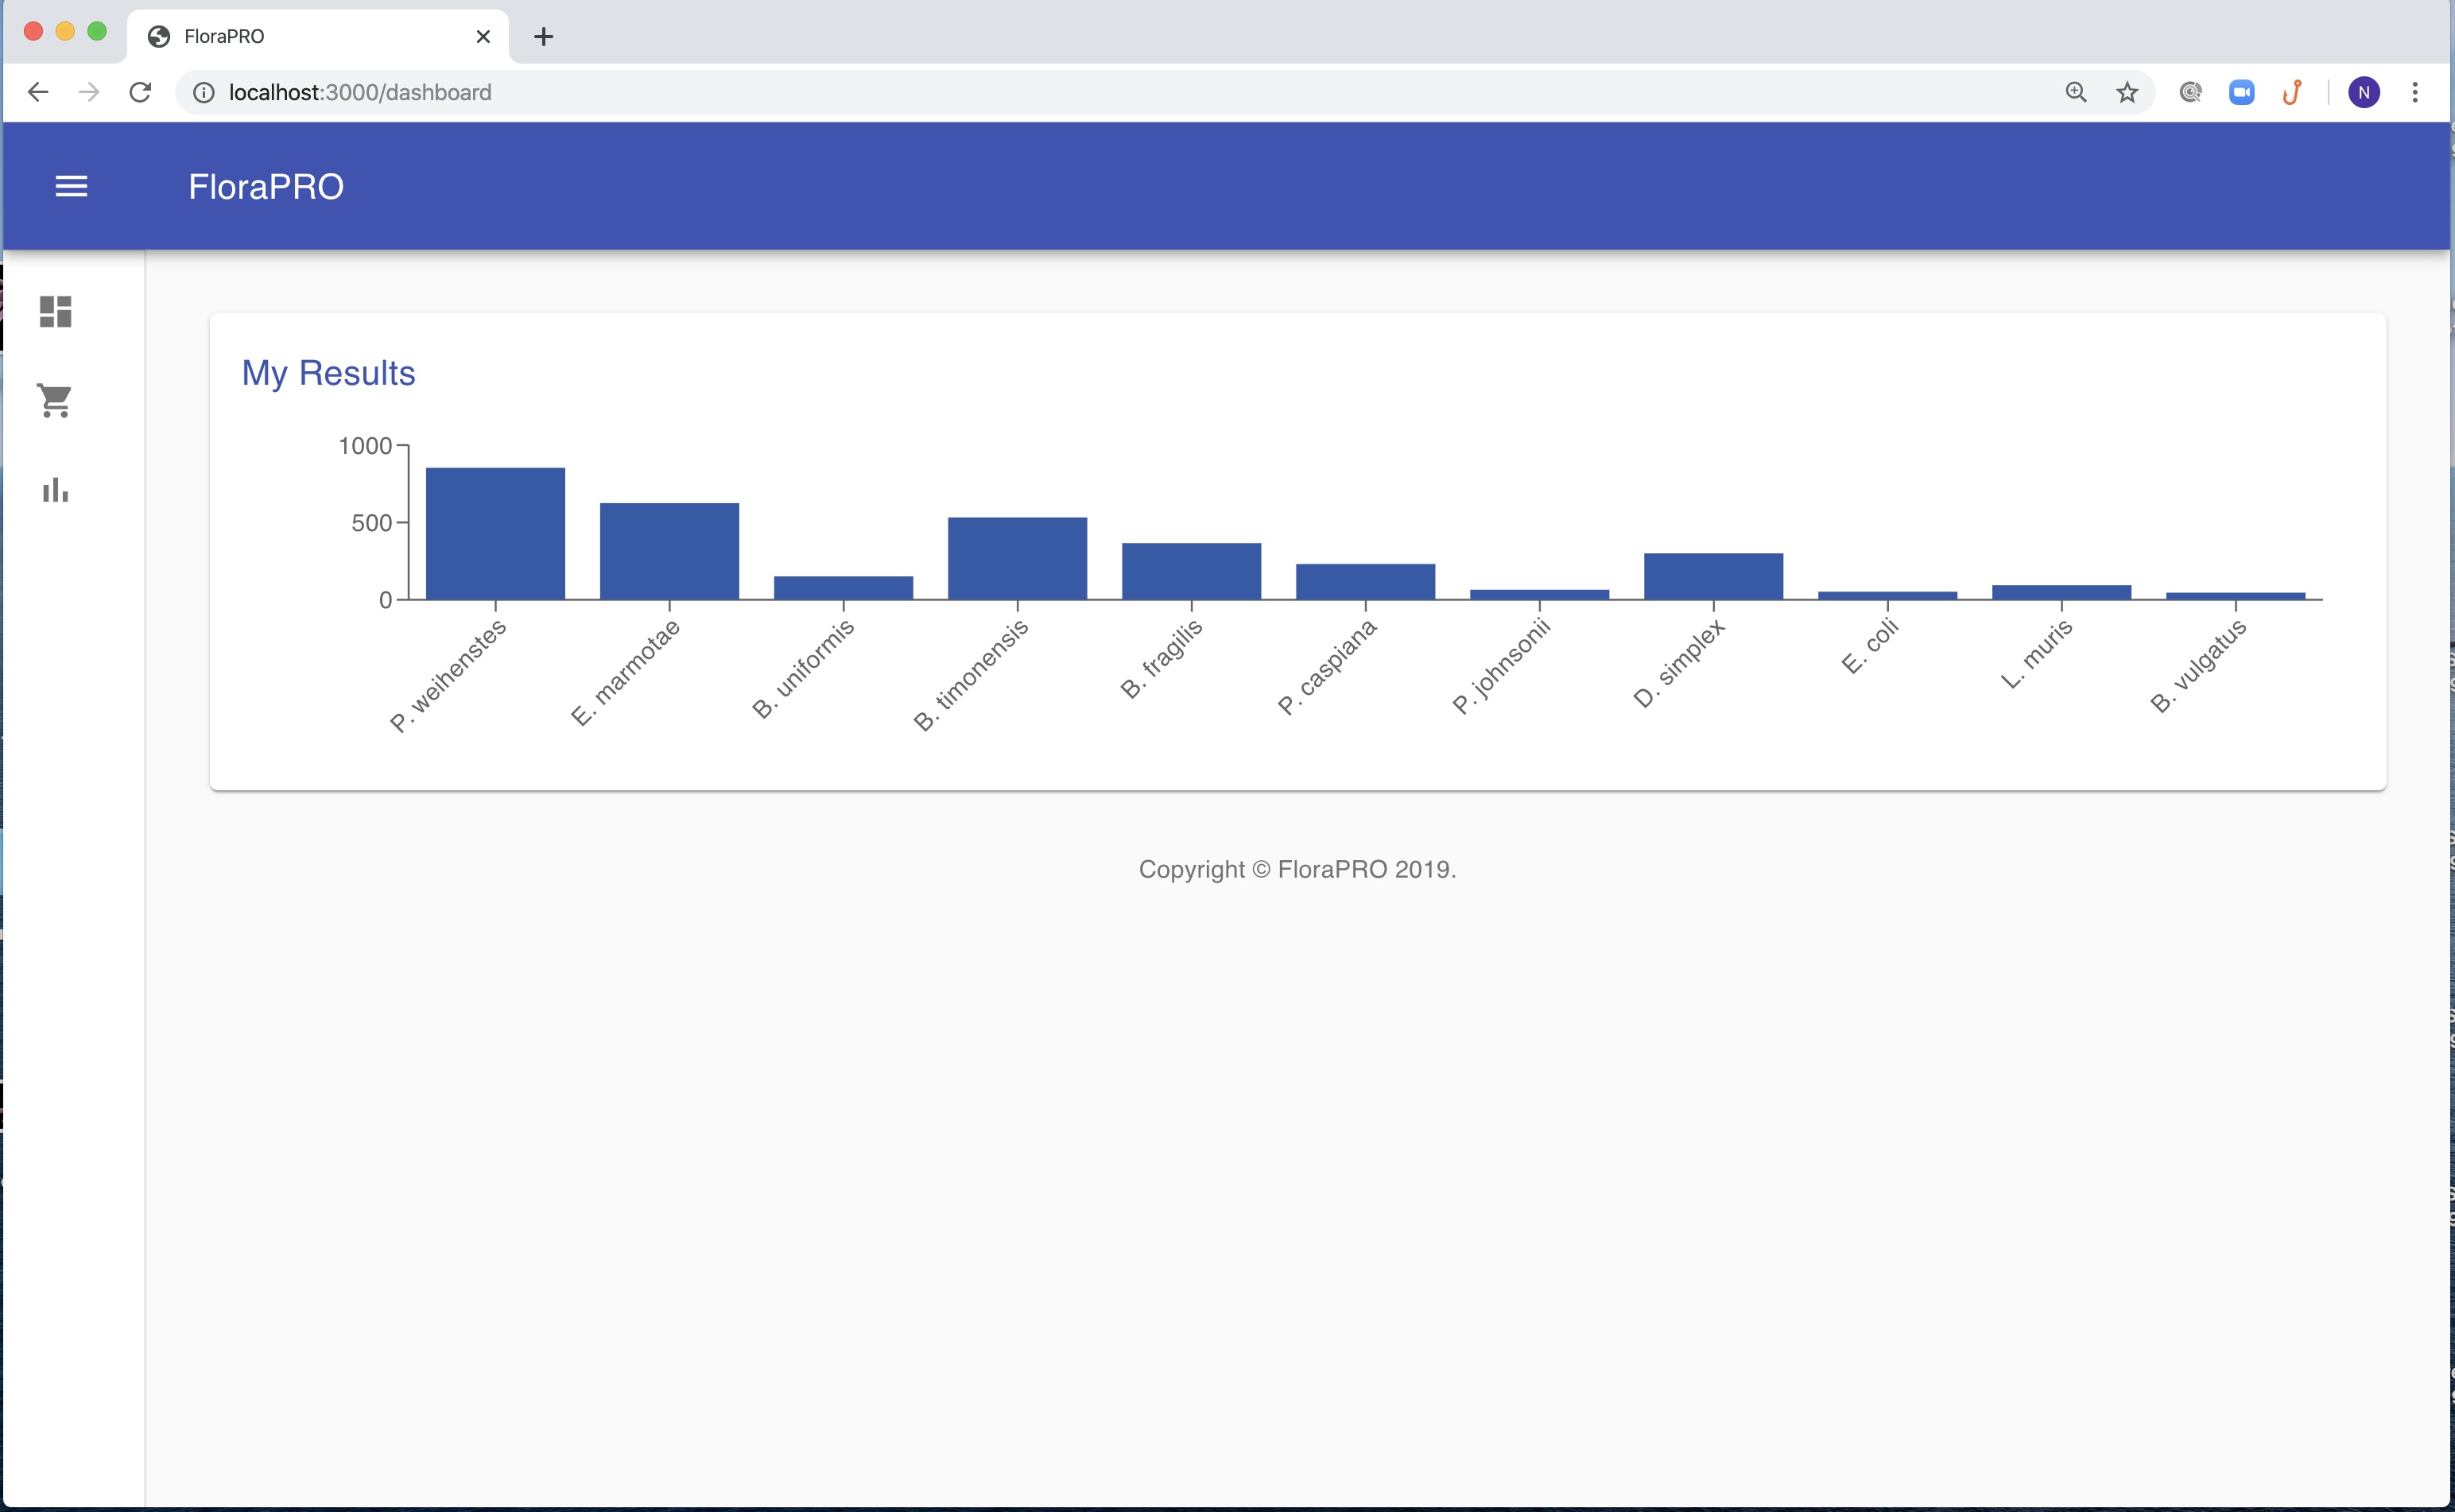Click the zoom magnifier icon in the address bar
The width and height of the screenshot is (2455, 1512).
pyautogui.click(x=2076, y=92)
